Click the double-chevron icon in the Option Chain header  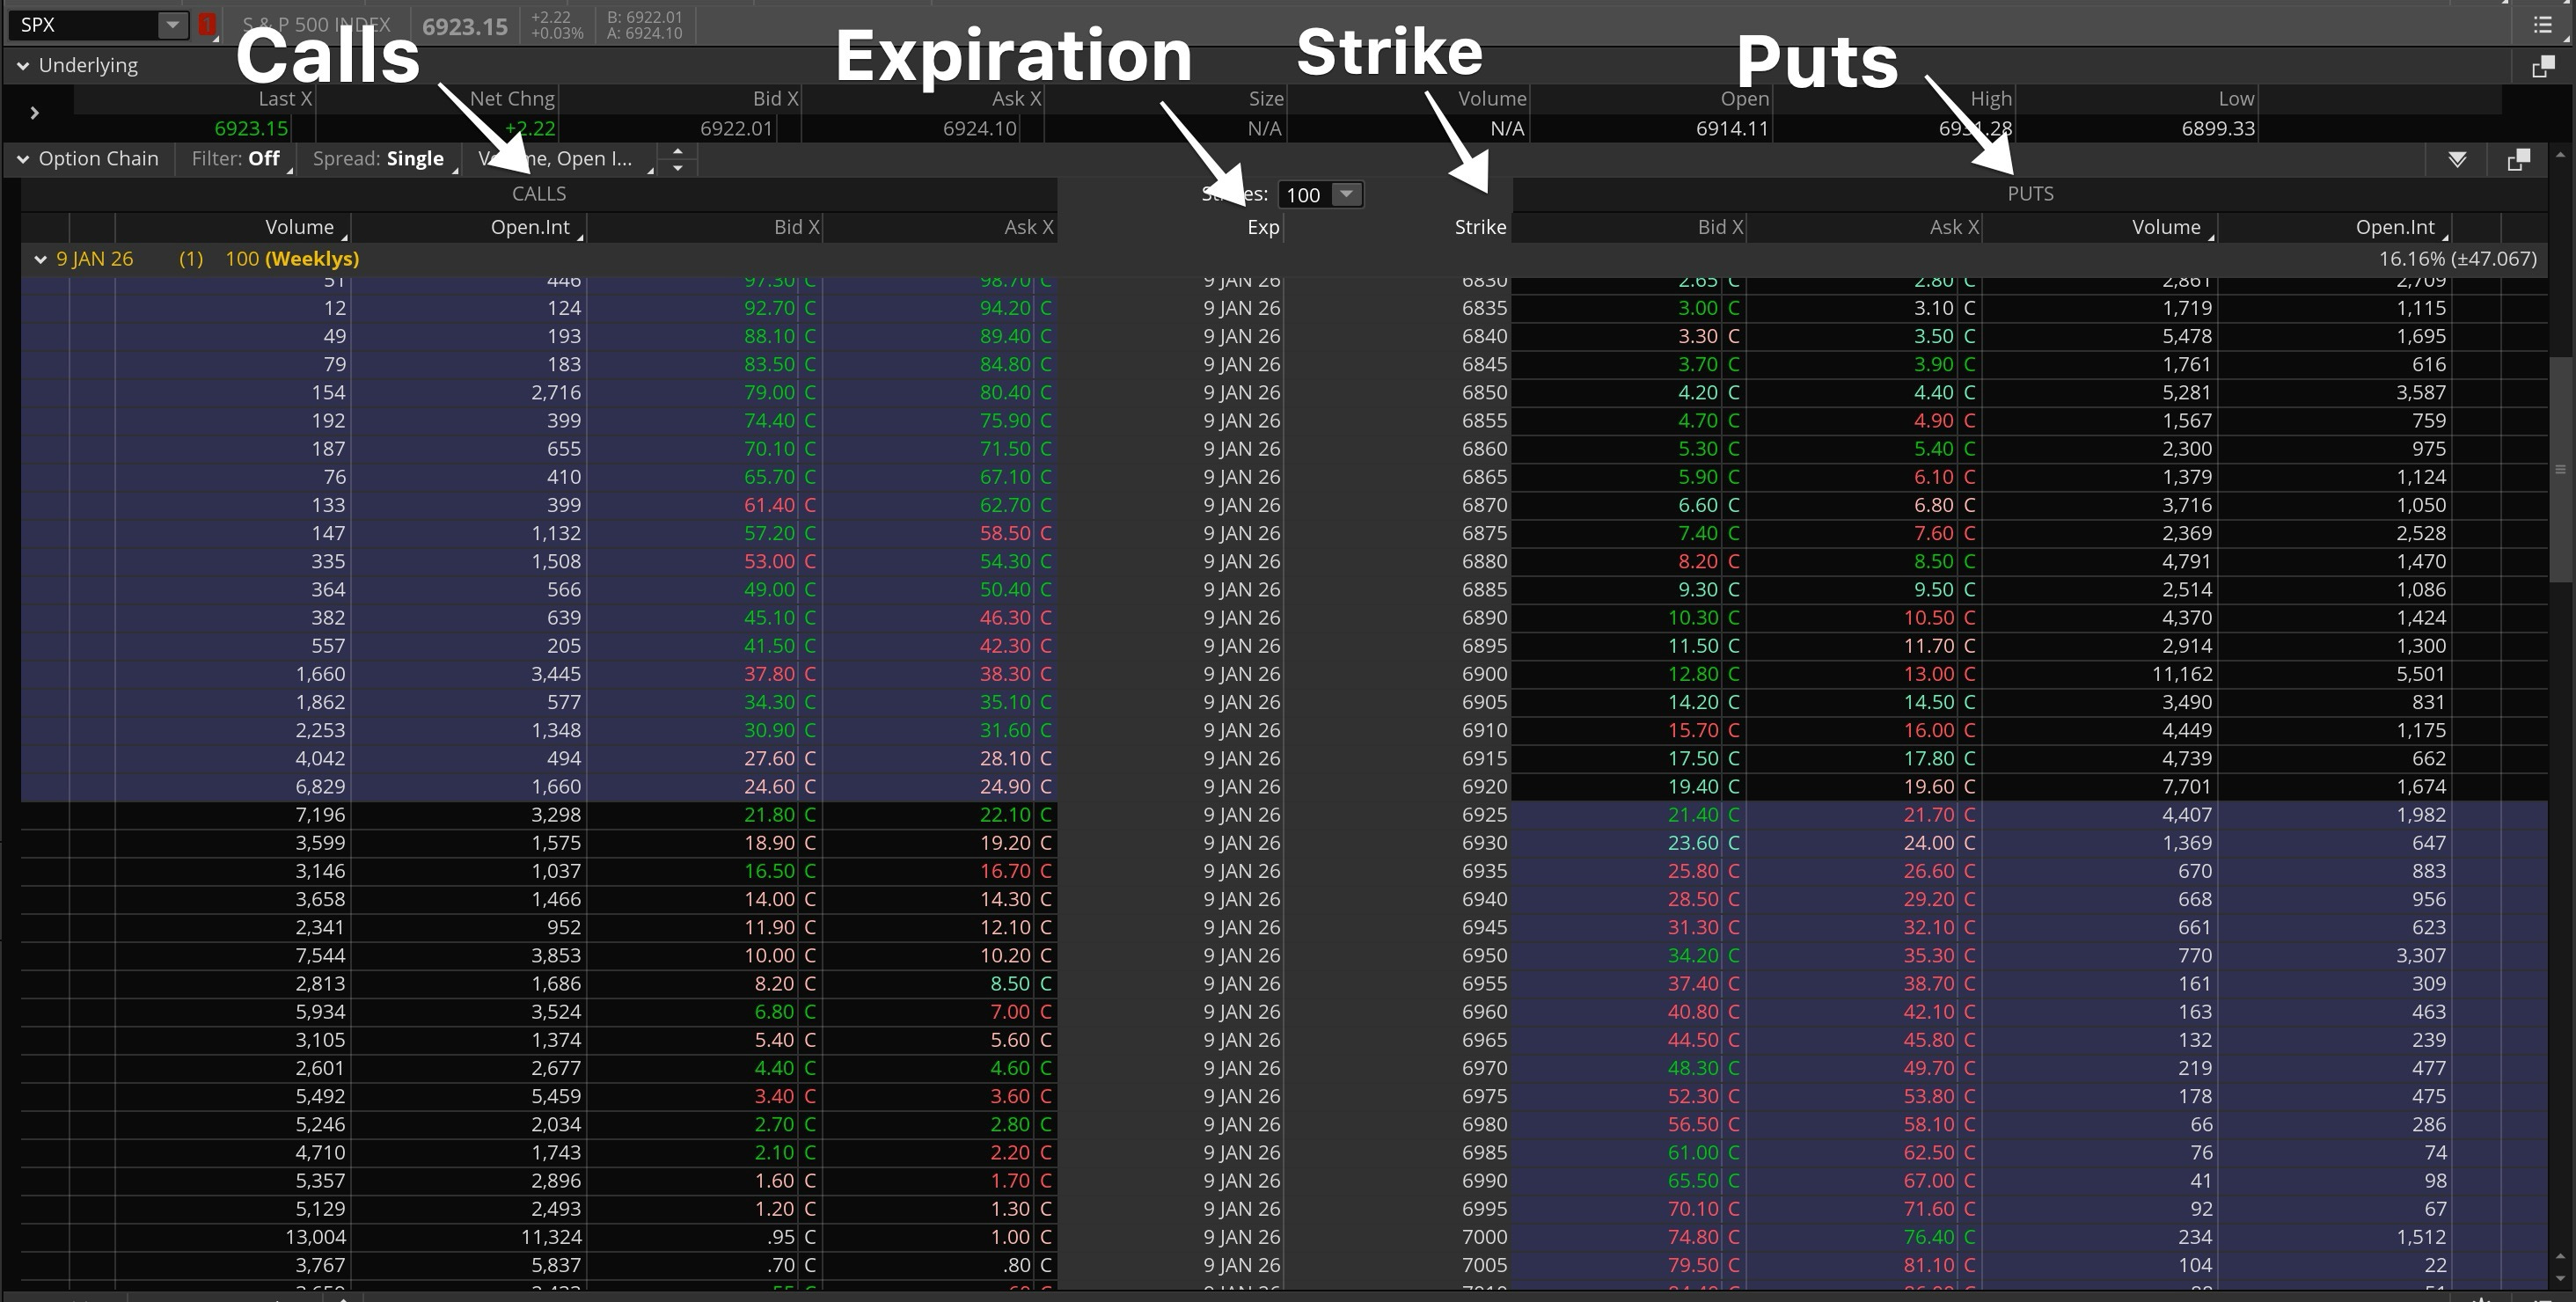(x=2457, y=160)
